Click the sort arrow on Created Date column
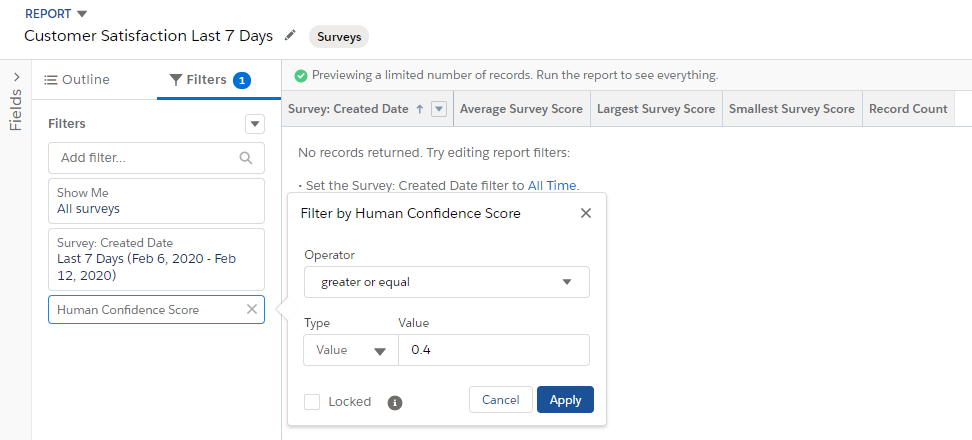The image size is (972, 440). [419, 109]
